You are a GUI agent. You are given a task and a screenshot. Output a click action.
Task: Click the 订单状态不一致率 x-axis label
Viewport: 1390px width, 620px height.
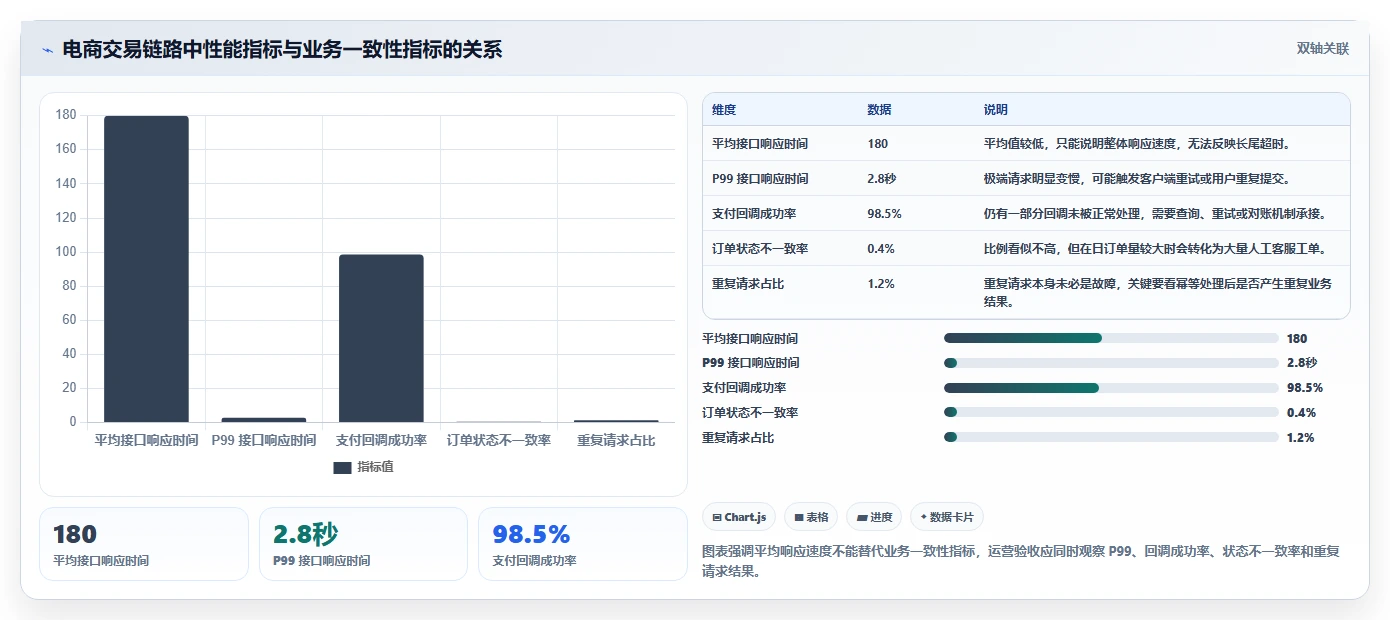[x=499, y=440]
